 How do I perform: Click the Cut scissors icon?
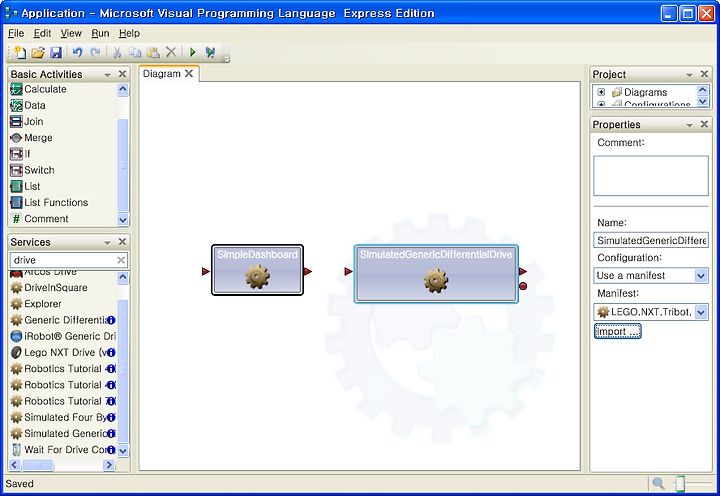click(x=117, y=52)
